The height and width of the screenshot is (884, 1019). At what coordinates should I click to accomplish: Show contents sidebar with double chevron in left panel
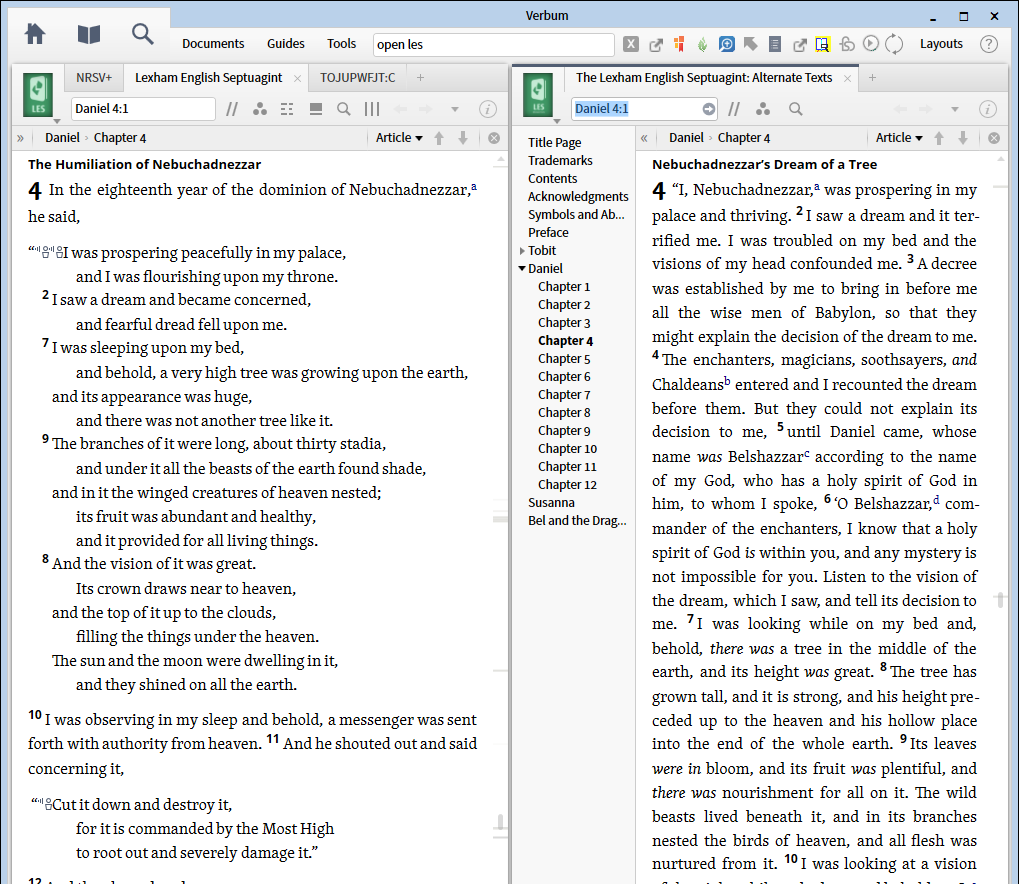point(20,138)
